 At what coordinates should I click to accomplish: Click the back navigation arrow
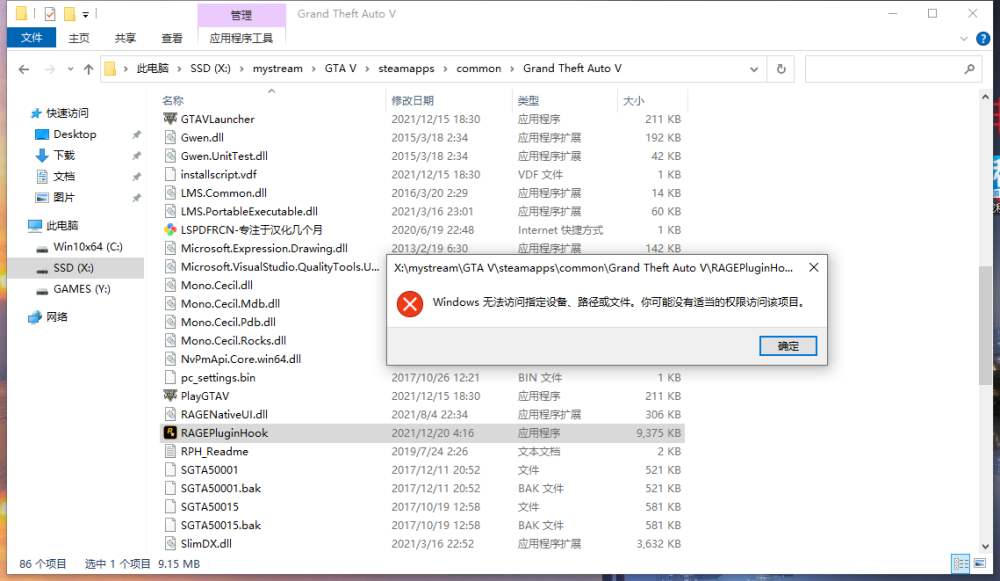pos(22,68)
